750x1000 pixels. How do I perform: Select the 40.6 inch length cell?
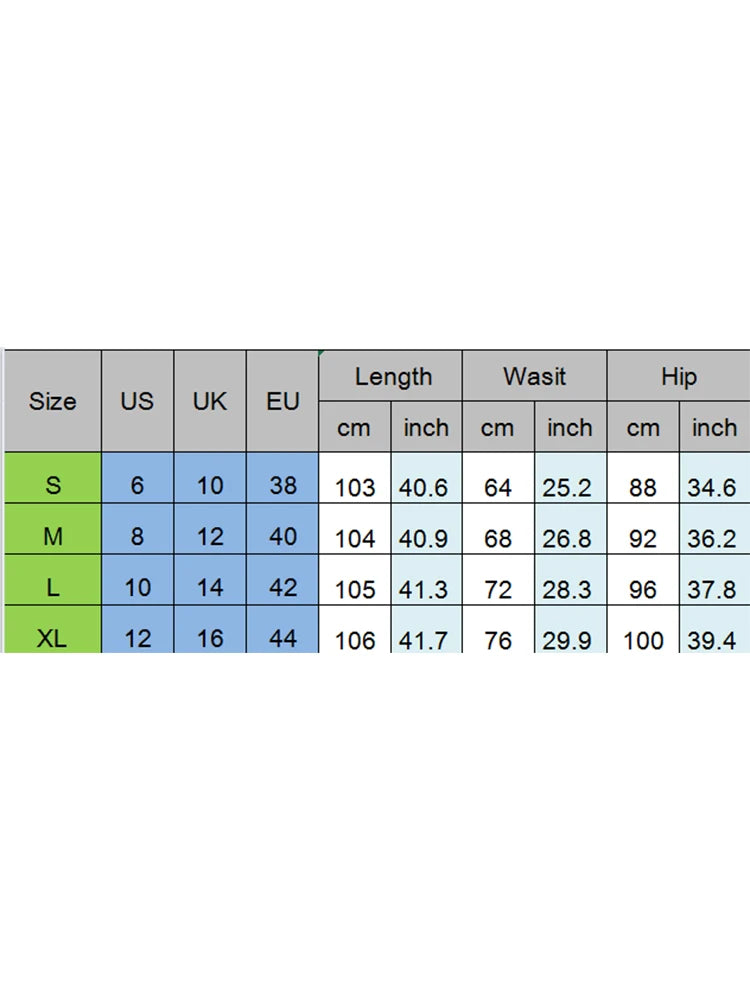coord(426,488)
